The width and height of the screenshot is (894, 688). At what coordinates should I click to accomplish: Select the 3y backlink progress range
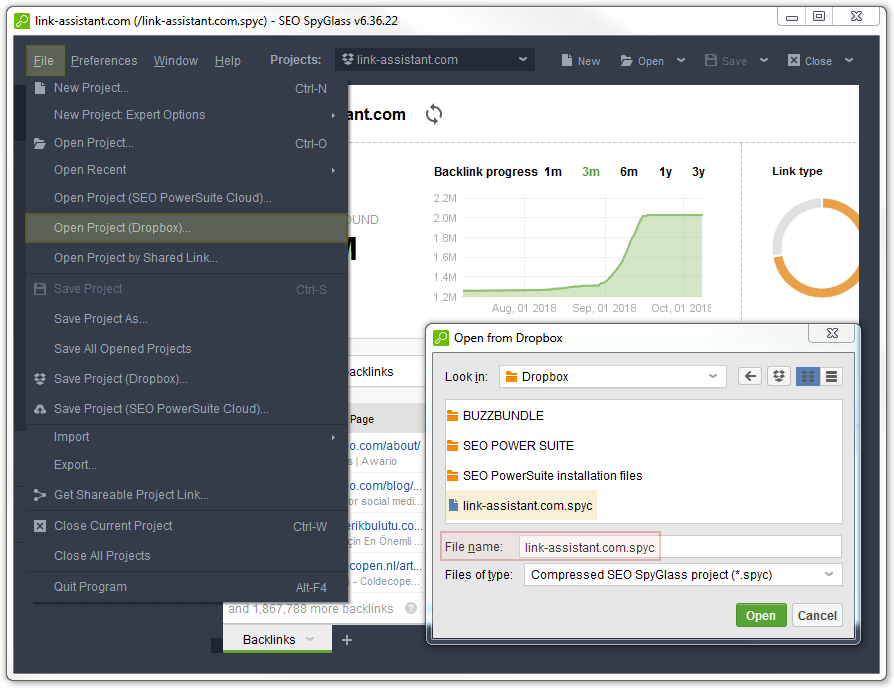[698, 172]
